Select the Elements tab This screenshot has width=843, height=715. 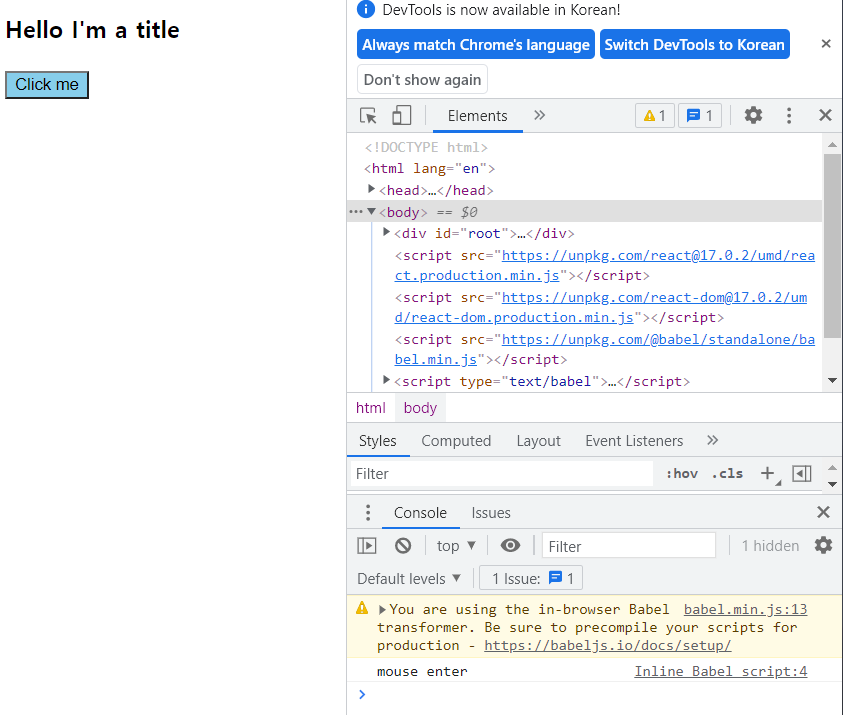[x=477, y=116]
